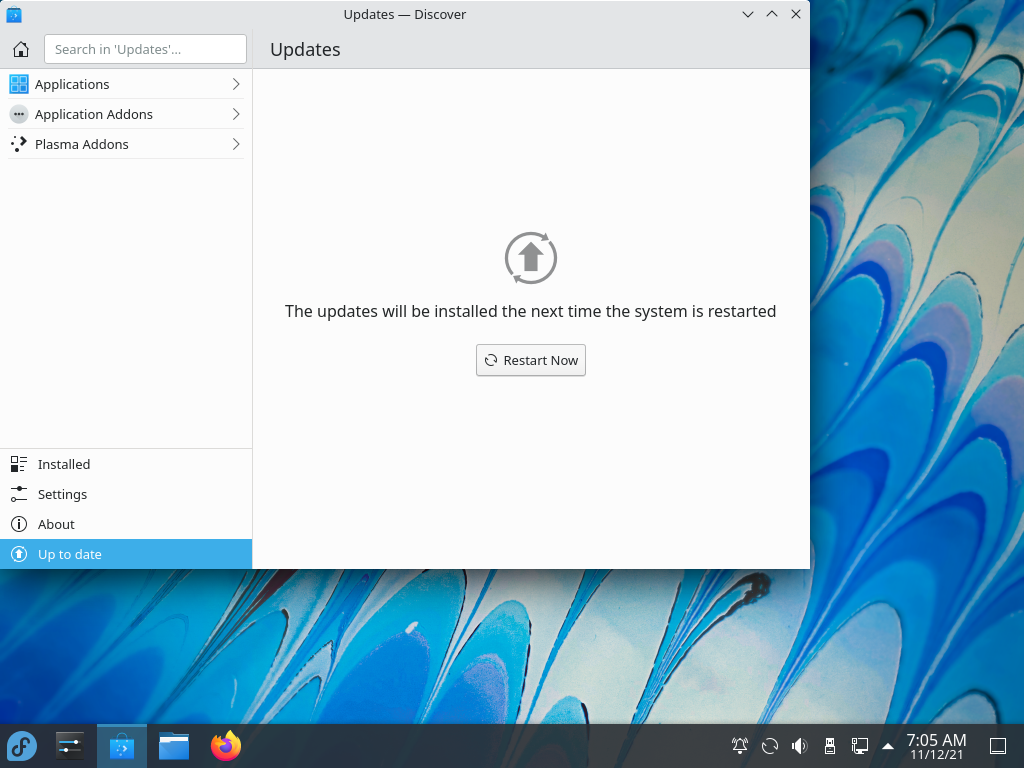
Task: Expand Applications chevron arrow
Action: [x=236, y=84]
